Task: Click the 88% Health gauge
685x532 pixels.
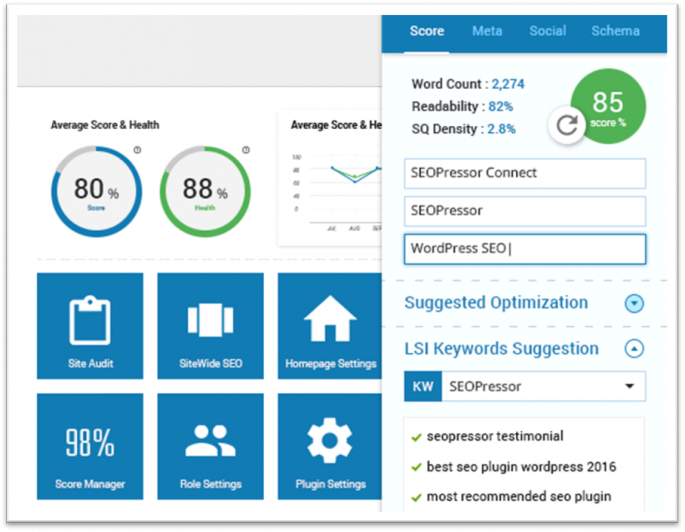Action: click(205, 191)
